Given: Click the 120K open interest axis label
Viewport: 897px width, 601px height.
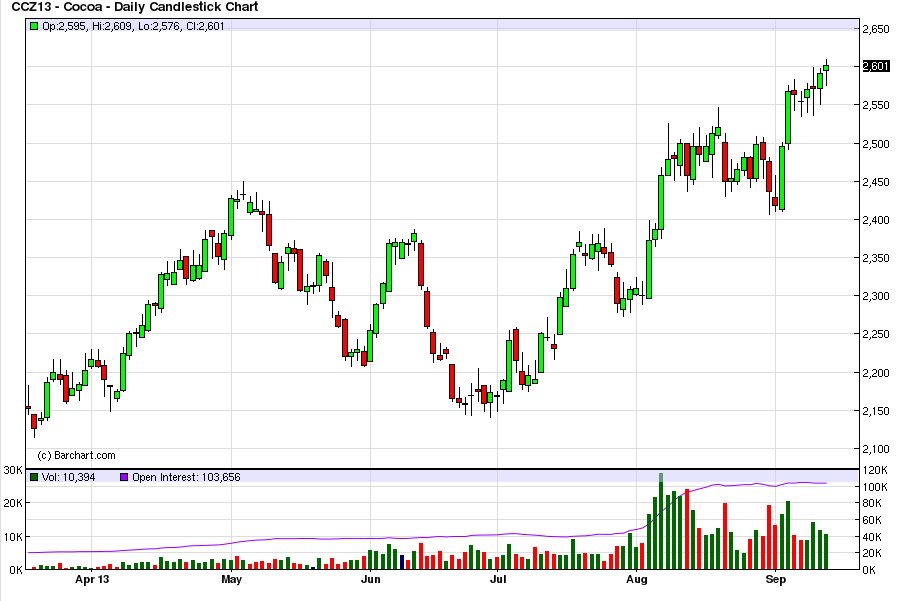Looking at the screenshot, I should point(875,470).
